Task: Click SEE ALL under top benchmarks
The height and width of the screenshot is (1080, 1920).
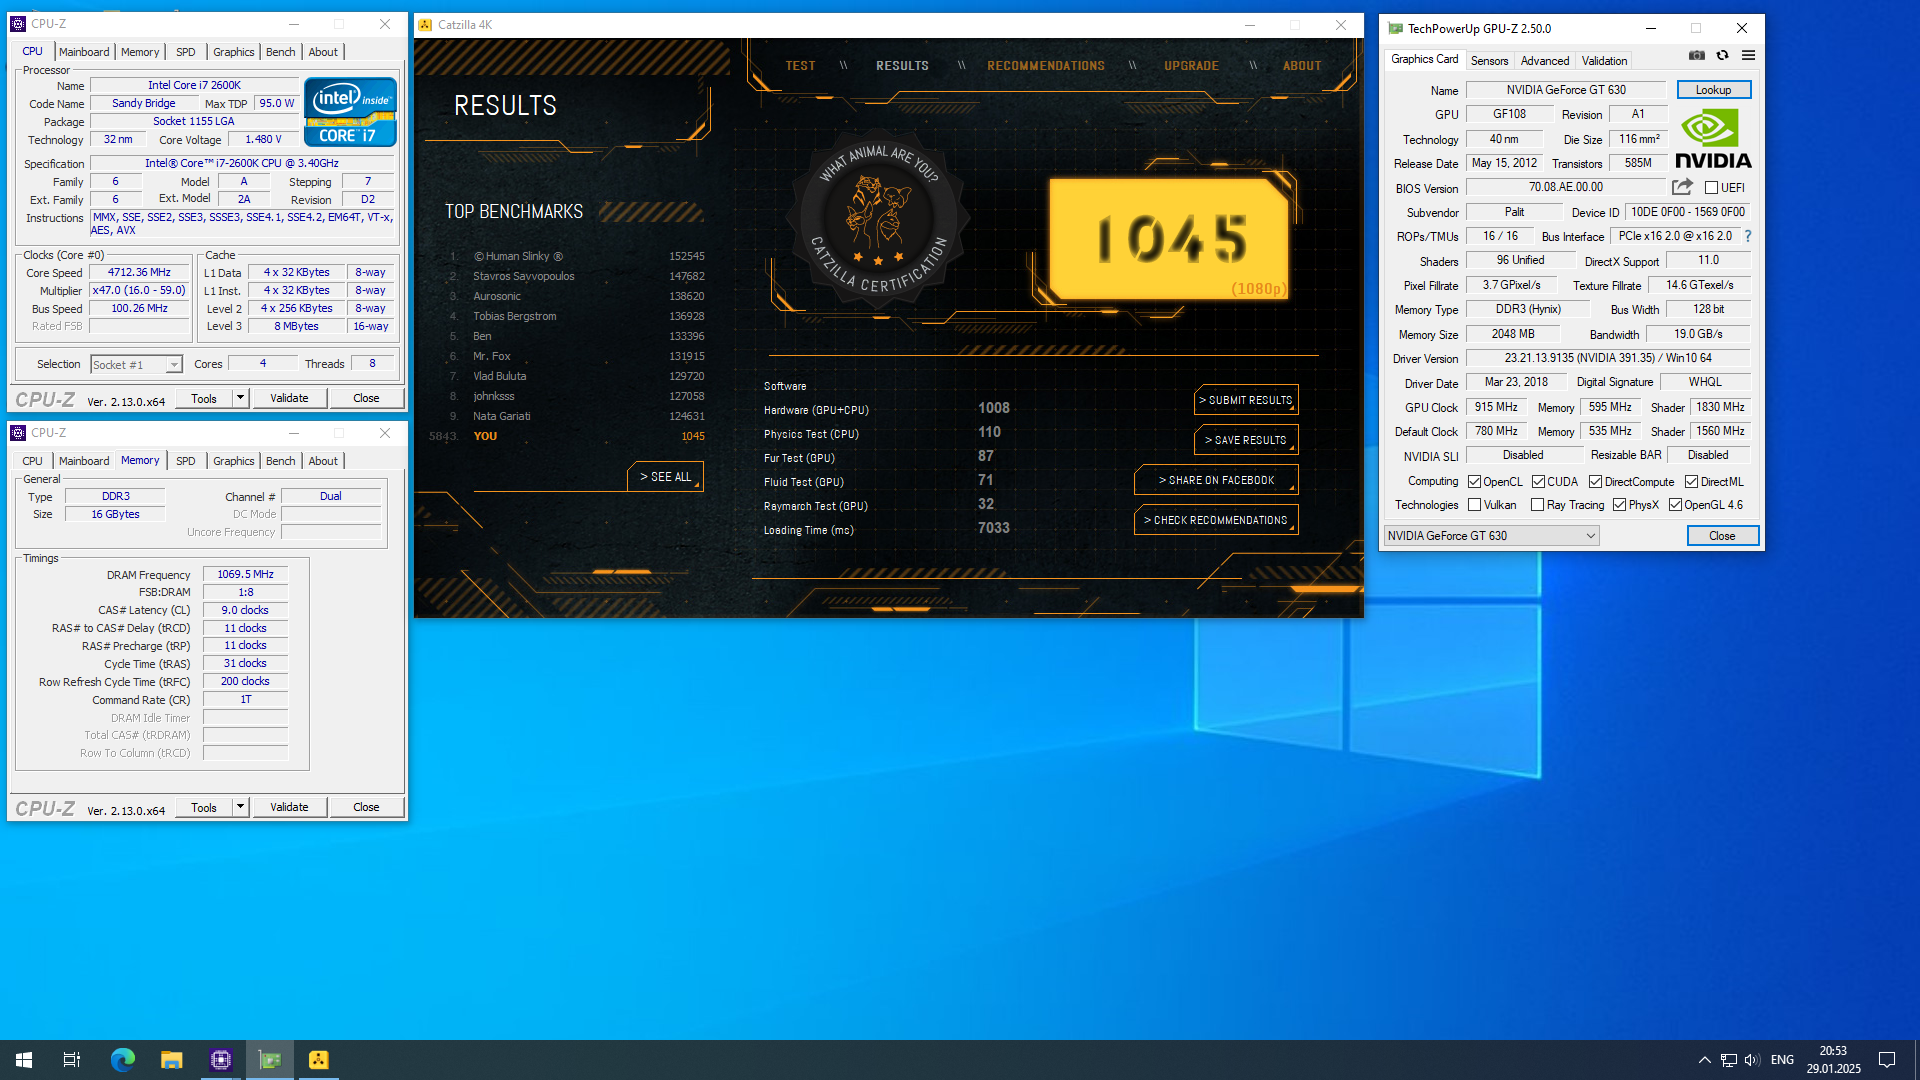Action: click(x=666, y=477)
